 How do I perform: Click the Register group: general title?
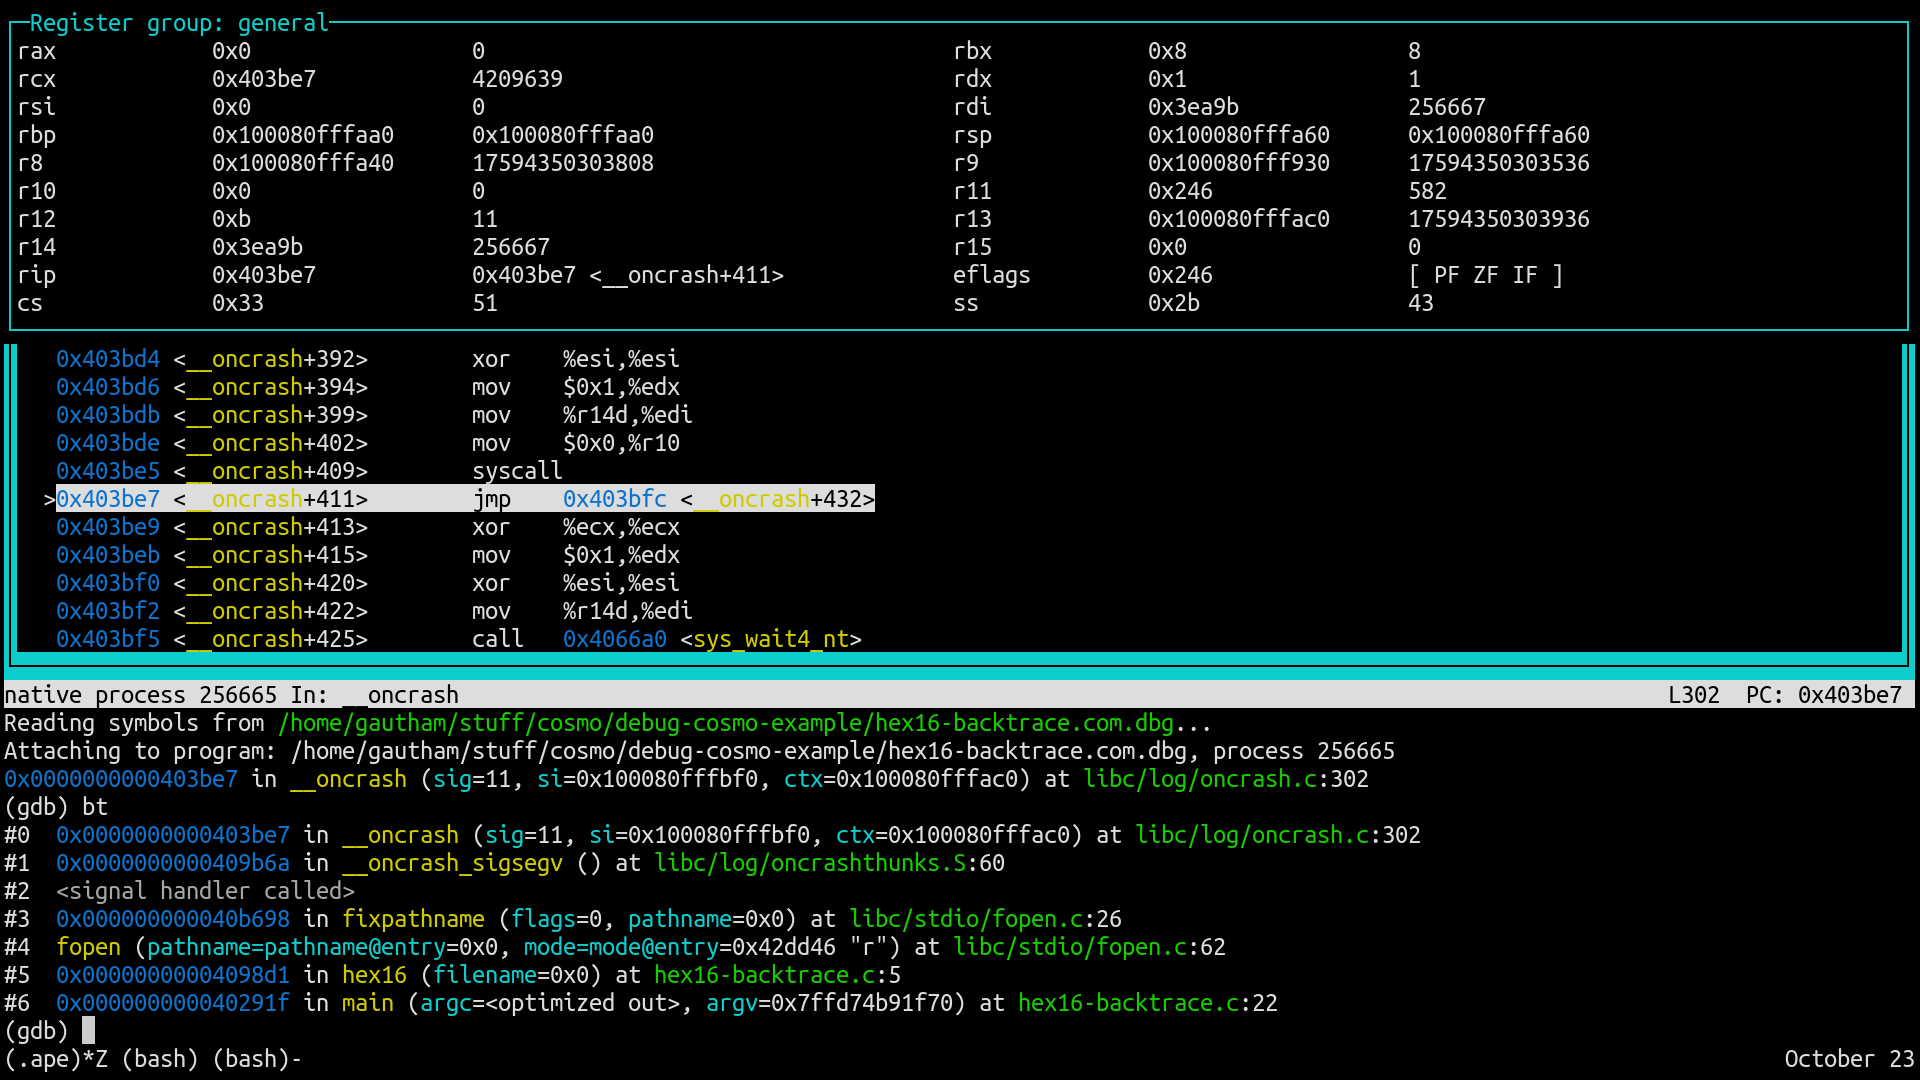click(179, 23)
